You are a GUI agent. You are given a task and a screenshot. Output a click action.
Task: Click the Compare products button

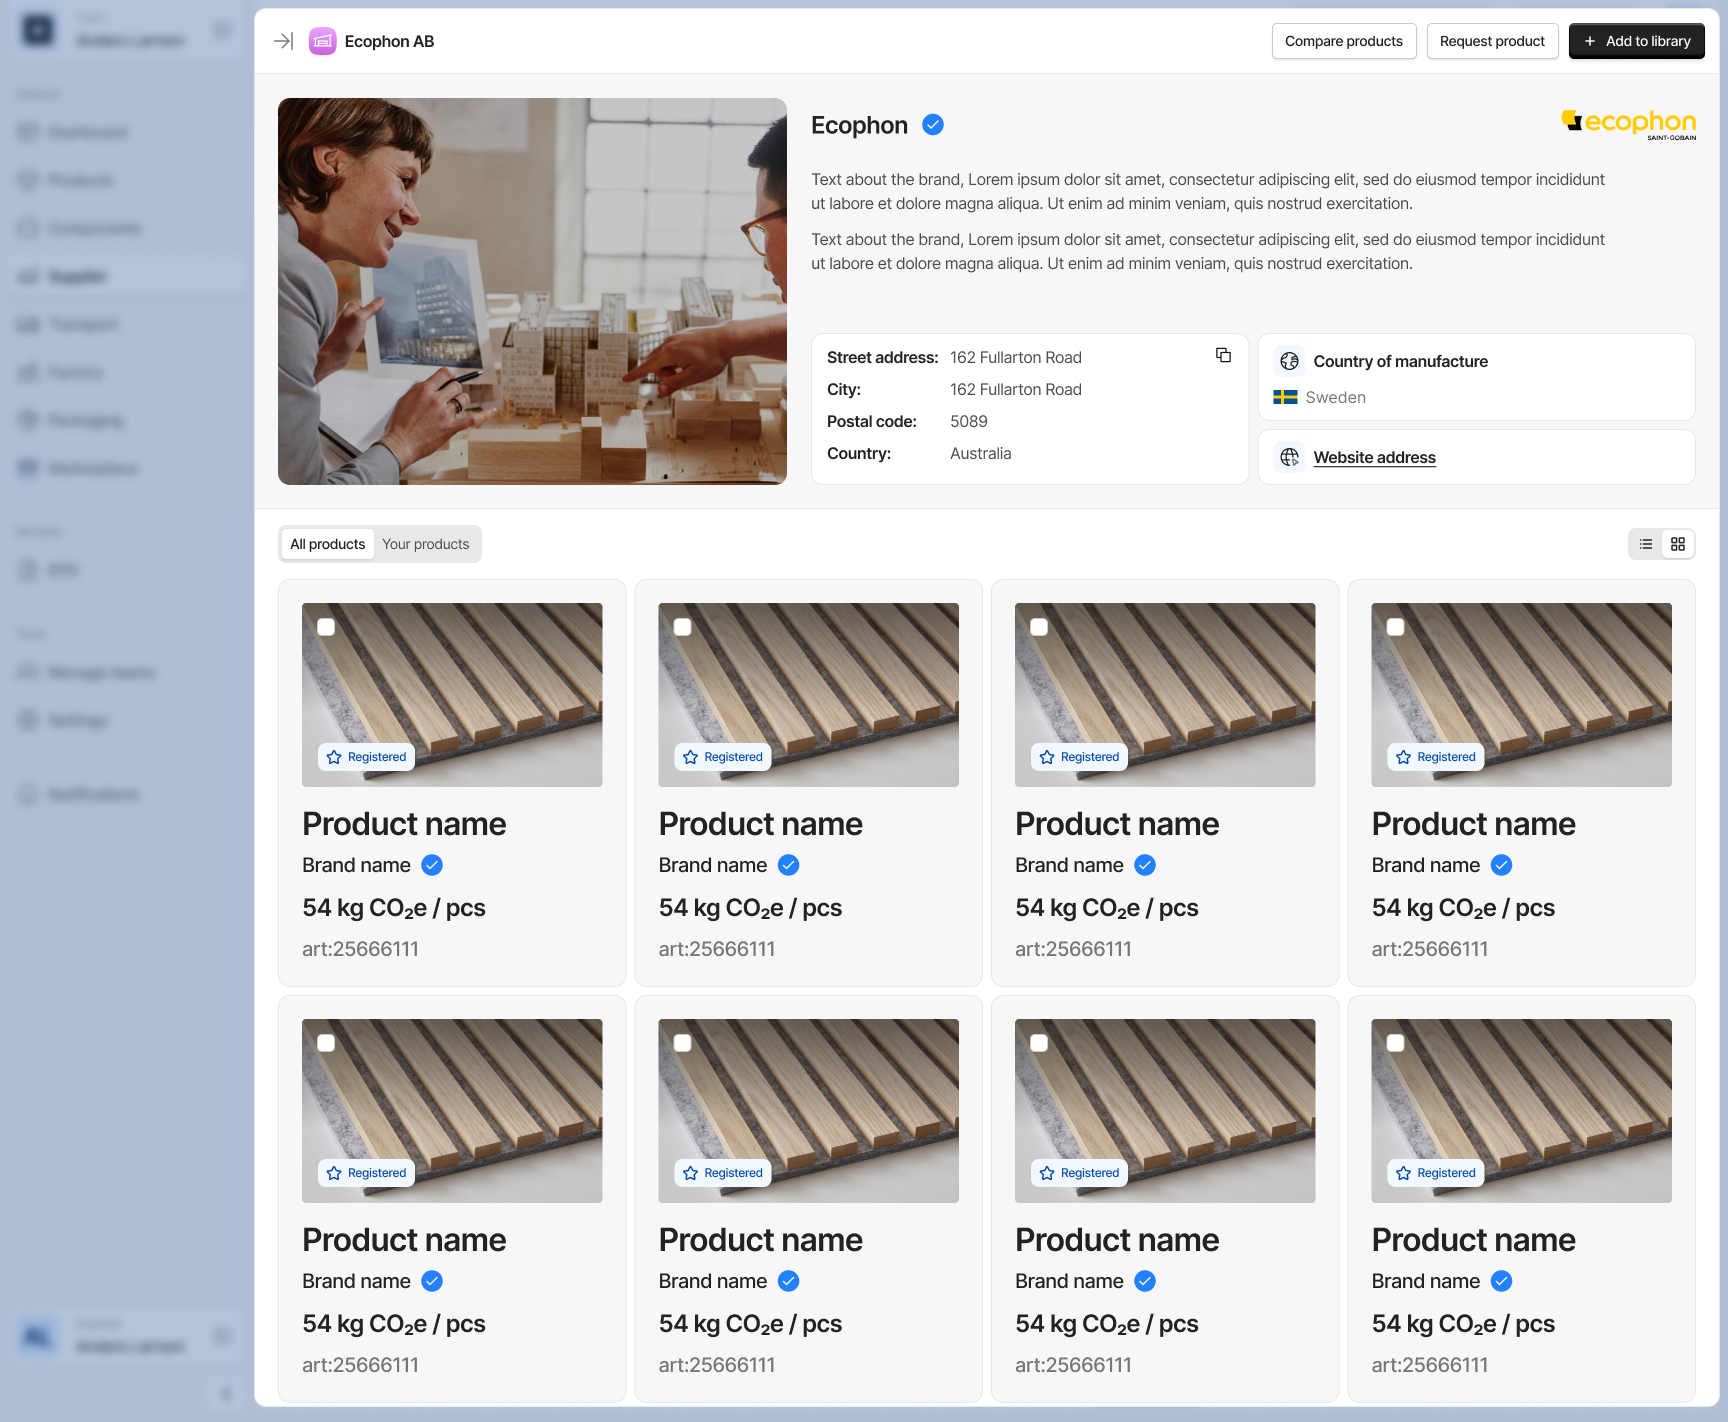tap(1344, 41)
